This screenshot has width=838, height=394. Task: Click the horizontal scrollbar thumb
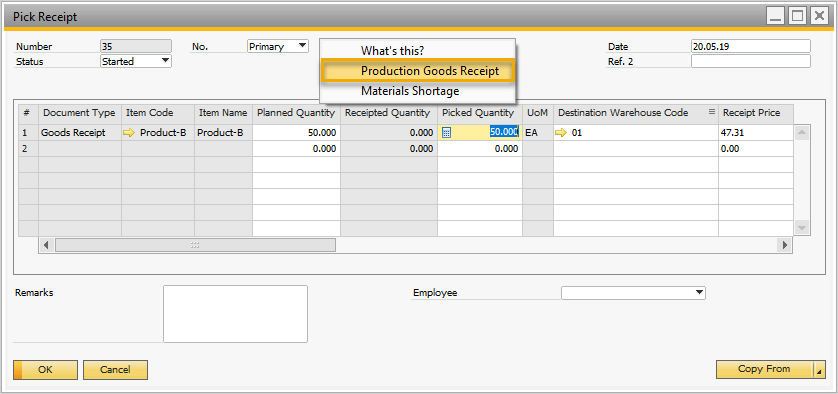pyautogui.click(x=195, y=245)
